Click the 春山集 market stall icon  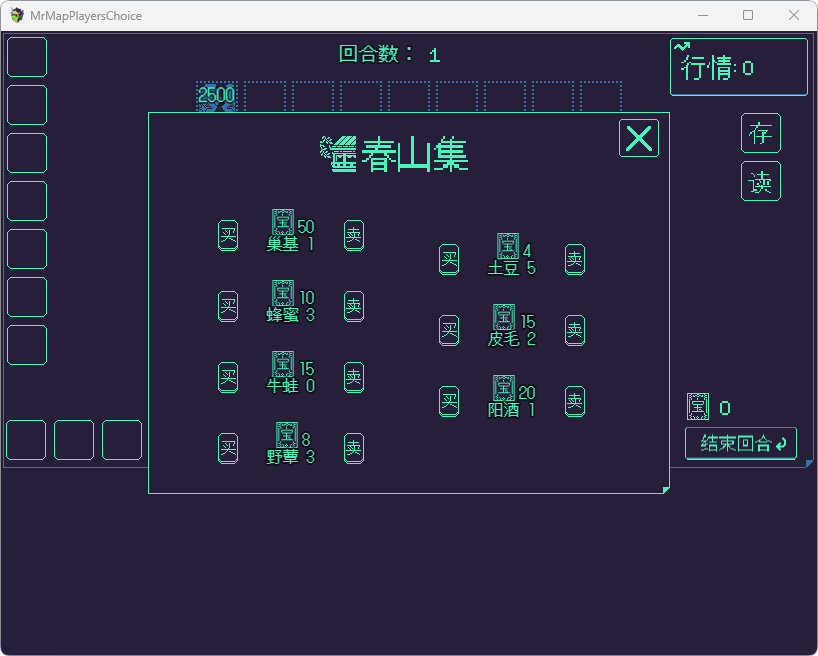pos(339,154)
